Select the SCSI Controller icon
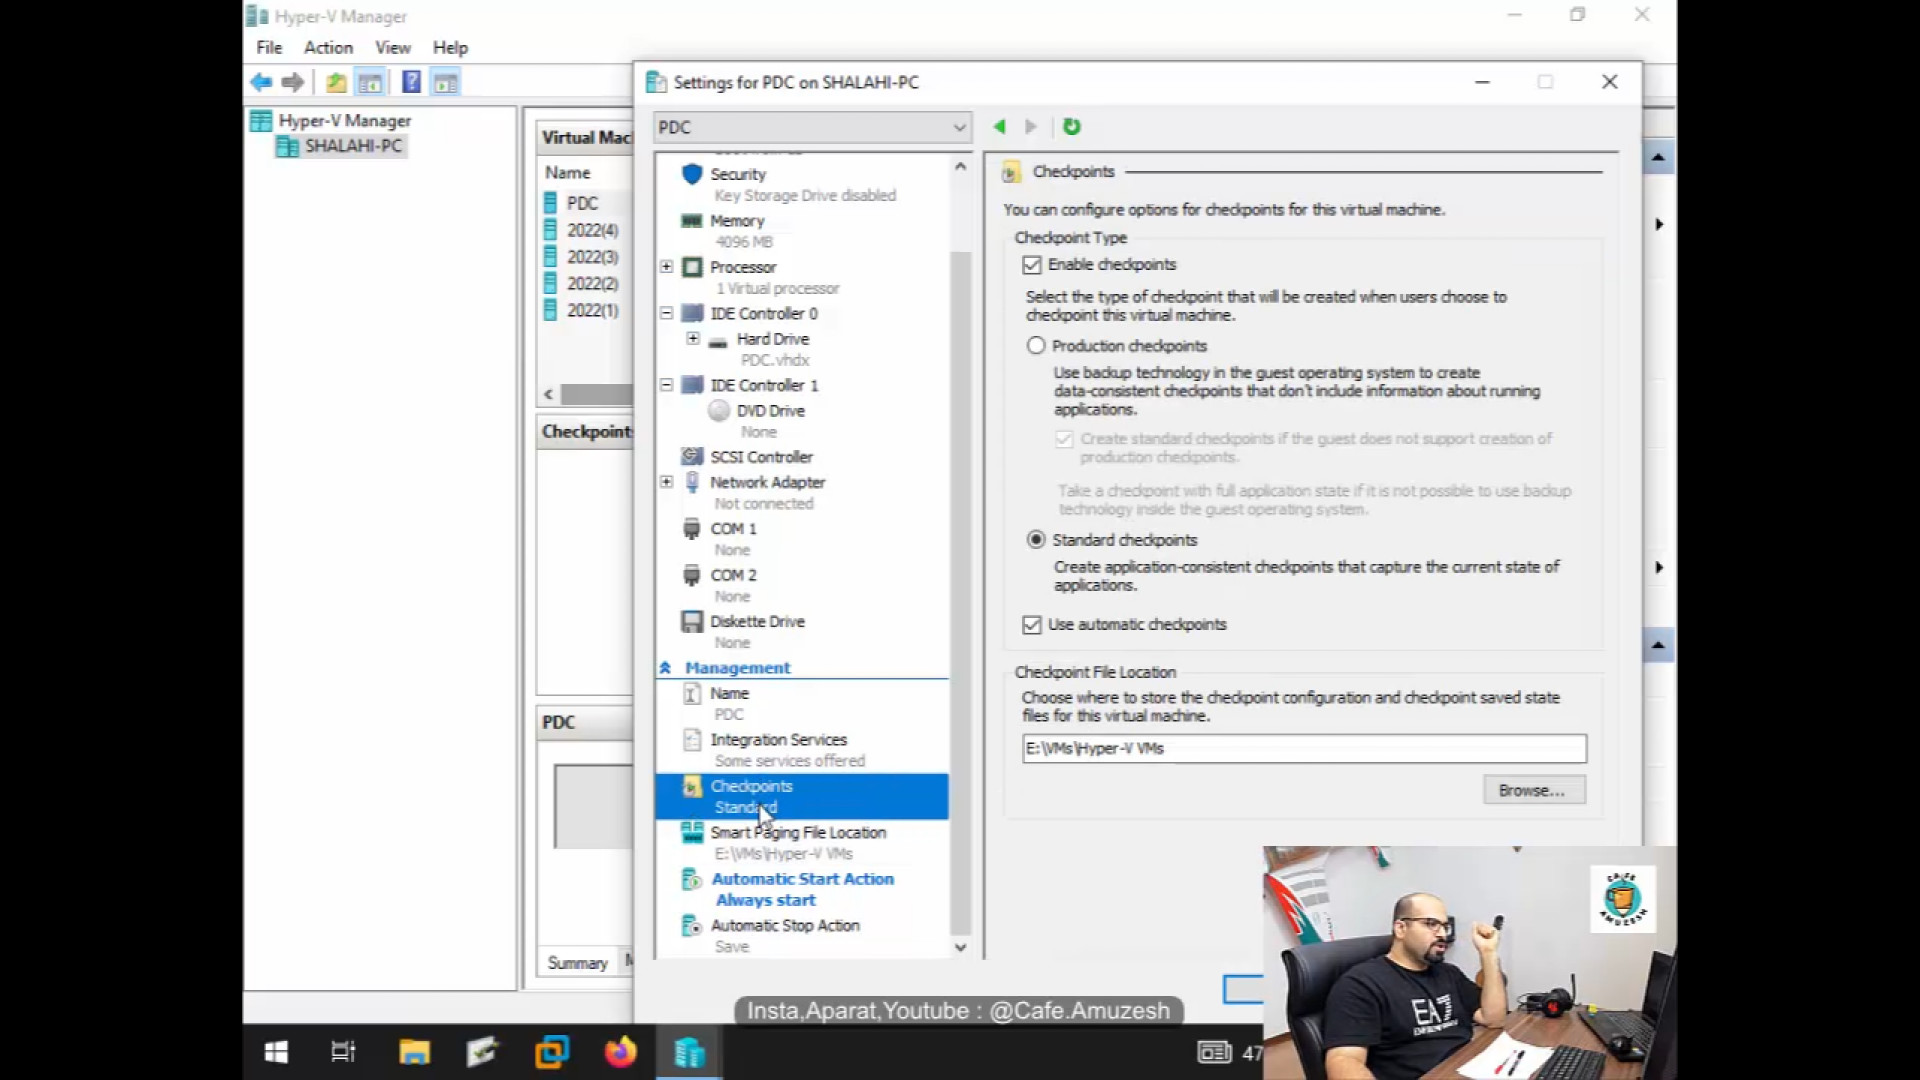Viewport: 1920px width, 1080px height. (692, 457)
